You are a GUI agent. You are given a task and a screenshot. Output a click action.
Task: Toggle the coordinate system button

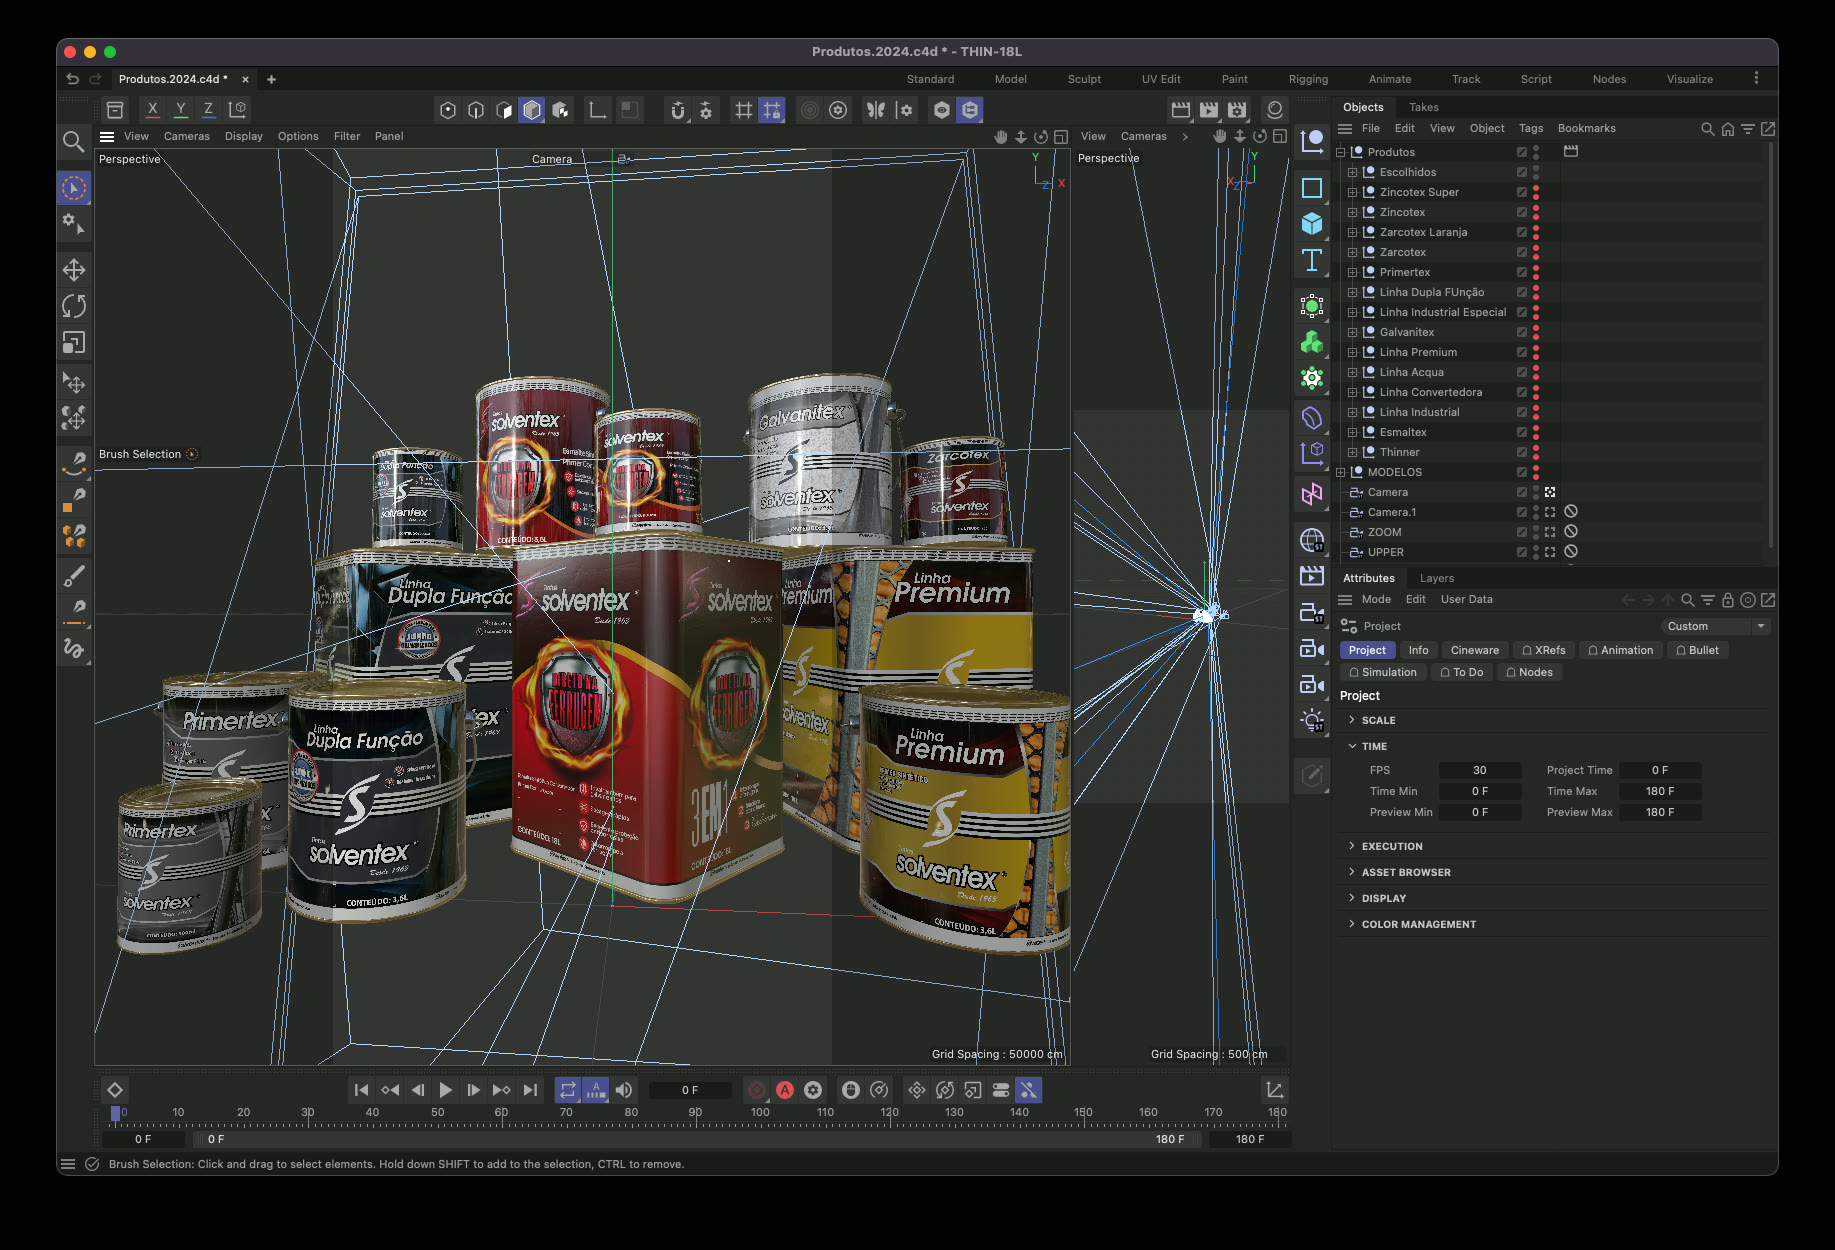coord(237,109)
